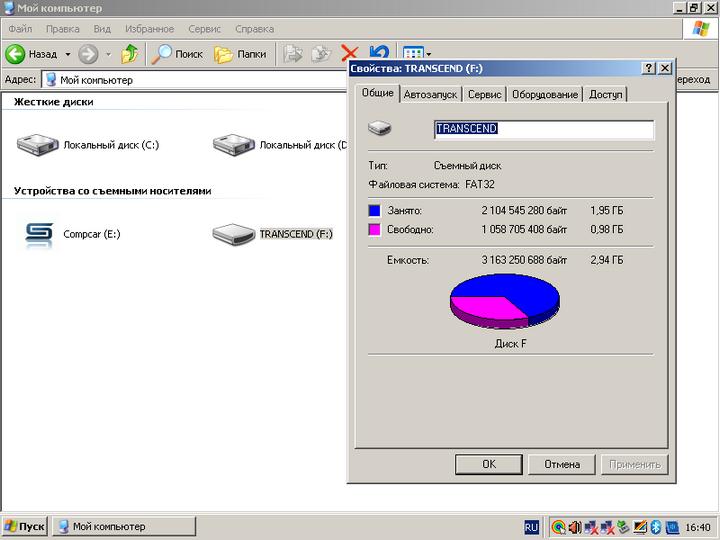Screen dimensions: 720x540
Task: Click the dialog help question mark button
Action: [x=648, y=69]
